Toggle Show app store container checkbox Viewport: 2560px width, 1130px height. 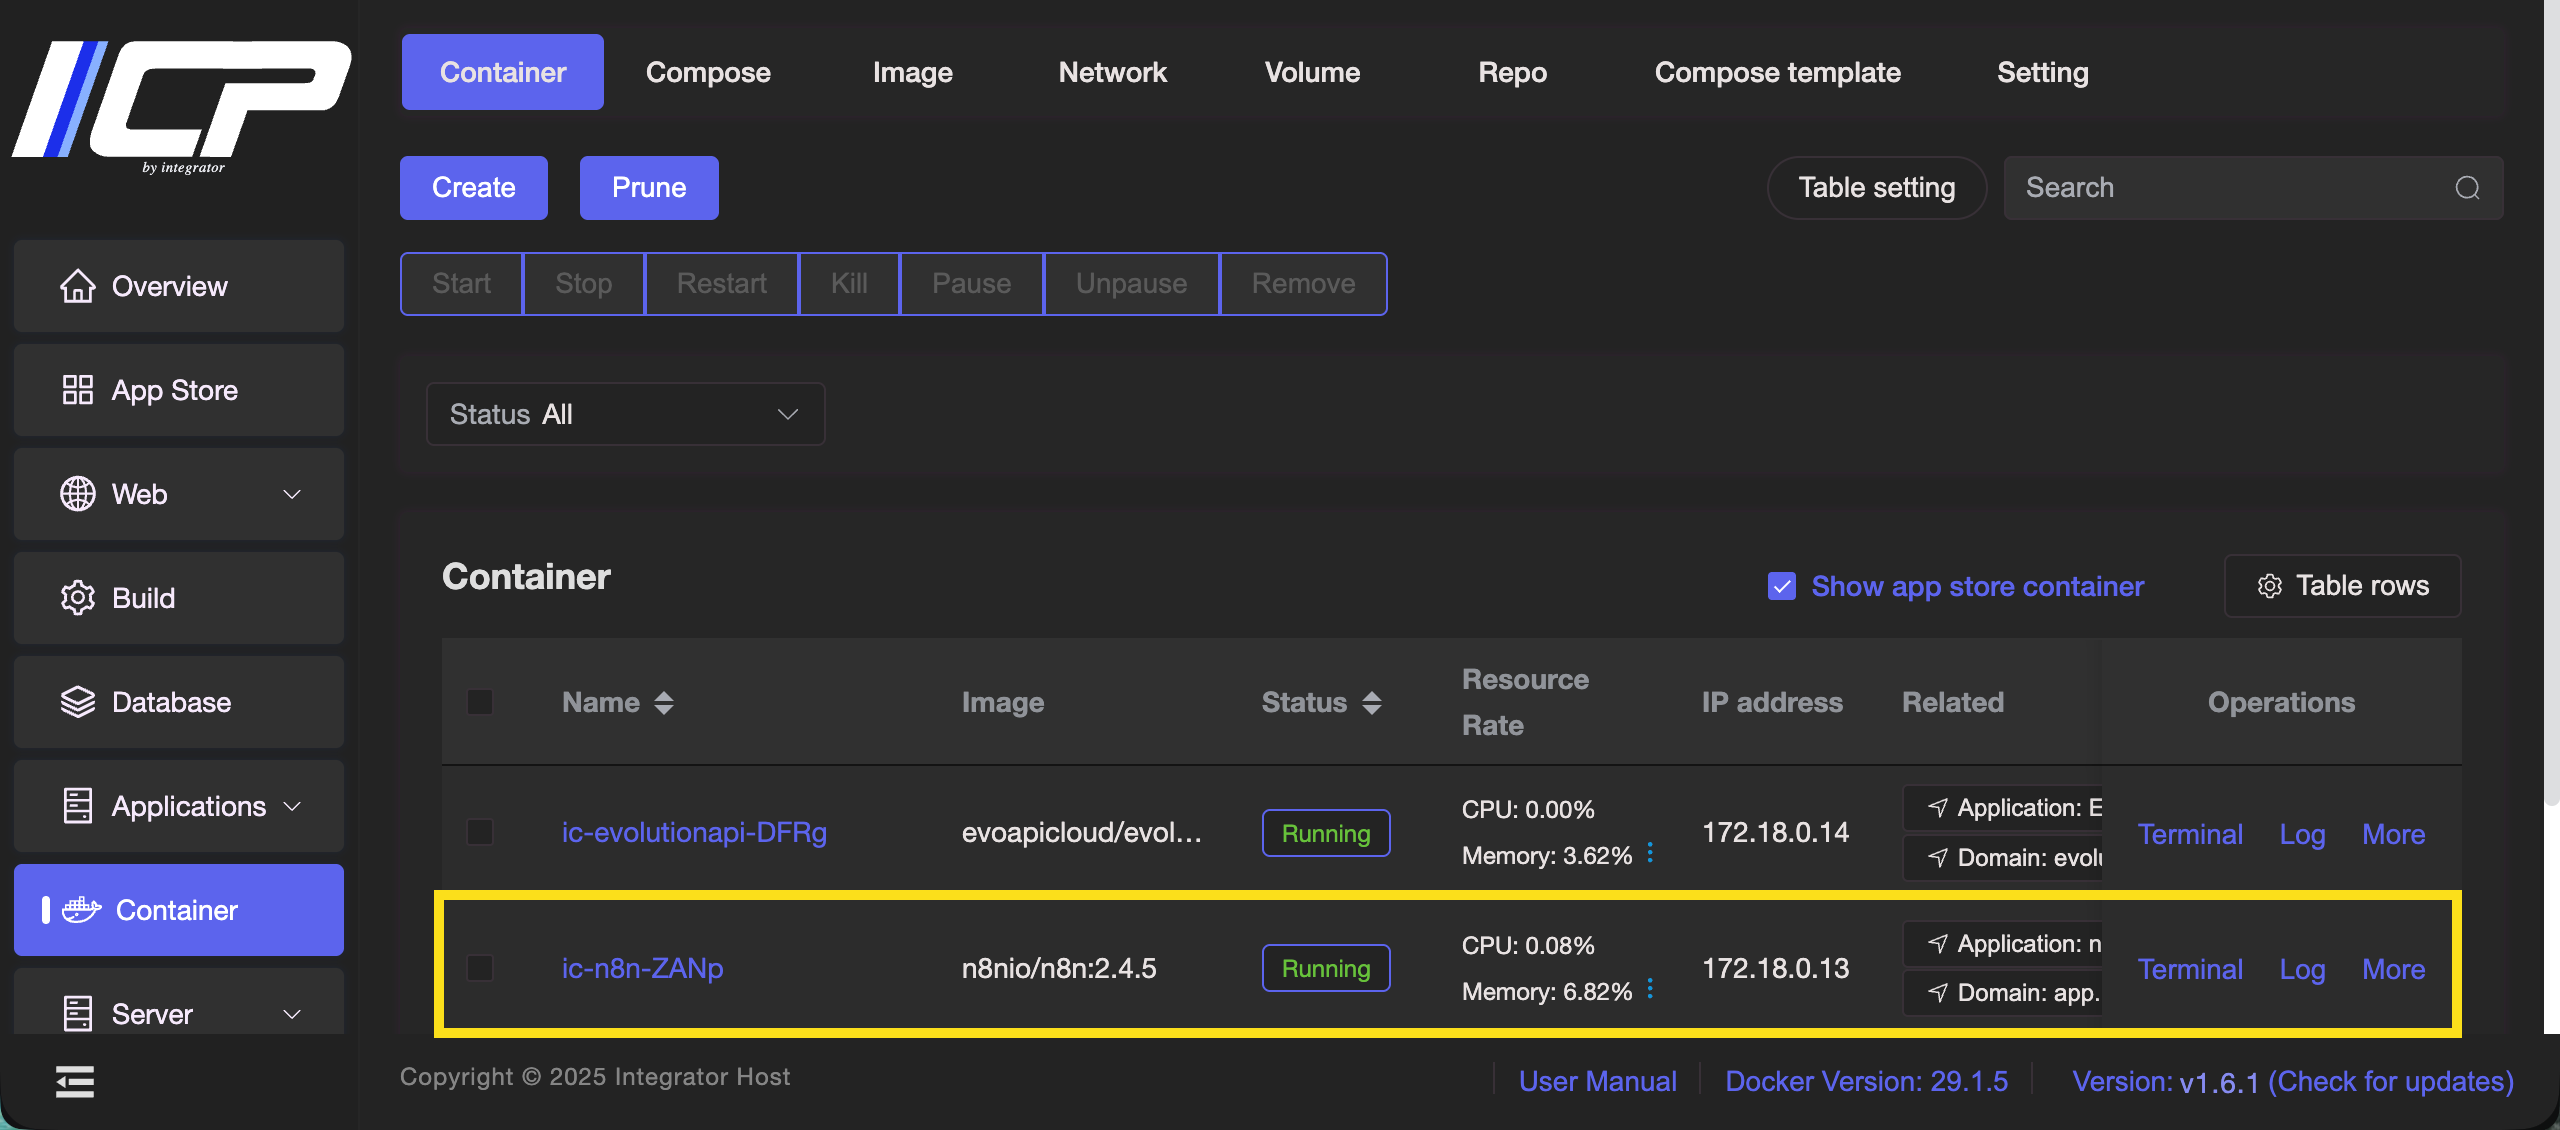[1782, 586]
